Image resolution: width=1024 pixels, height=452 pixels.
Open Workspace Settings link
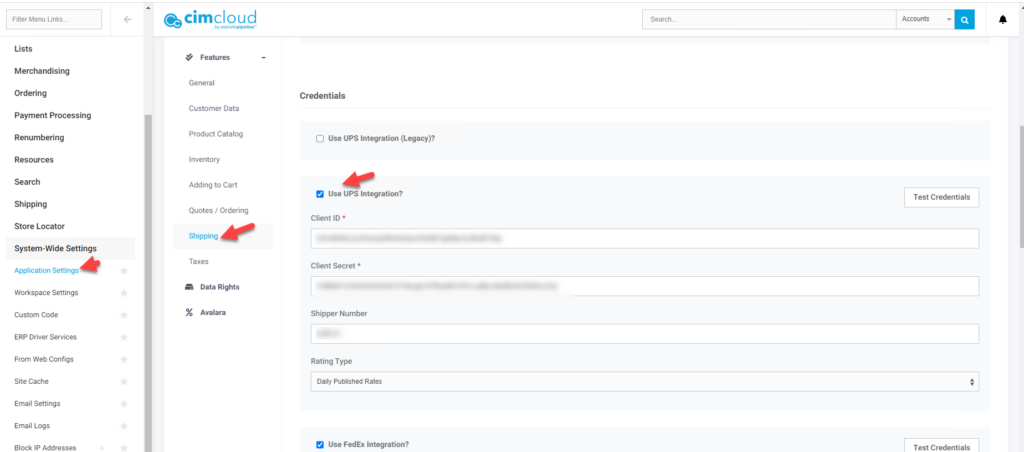coord(46,293)
